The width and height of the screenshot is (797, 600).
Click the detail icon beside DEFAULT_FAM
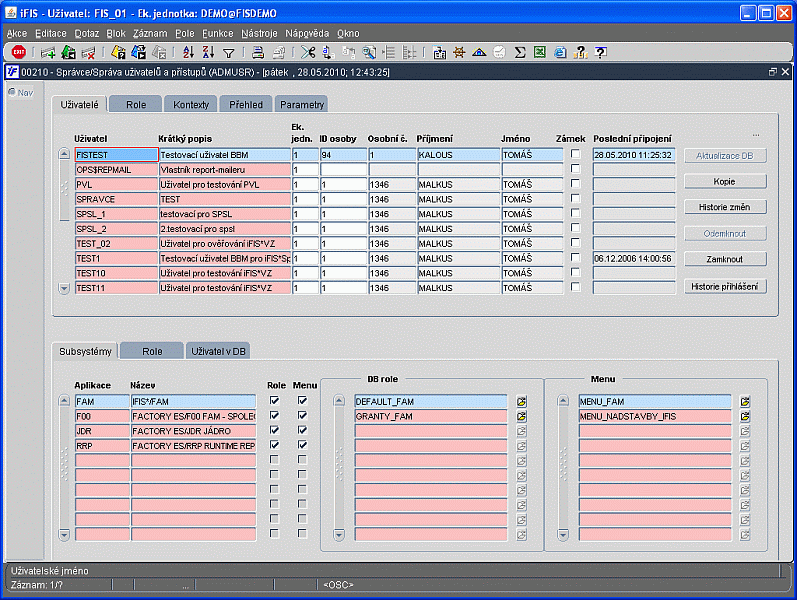tap(521, 401)
